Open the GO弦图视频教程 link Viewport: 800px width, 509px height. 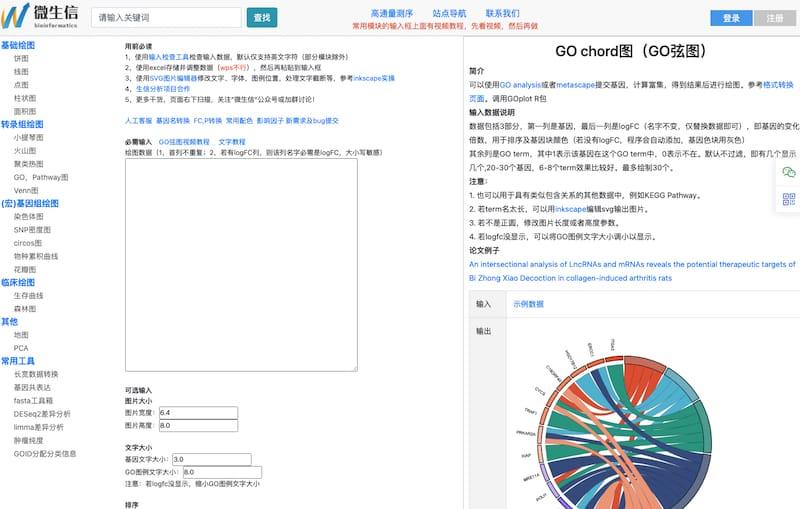(x=184, y=142)
